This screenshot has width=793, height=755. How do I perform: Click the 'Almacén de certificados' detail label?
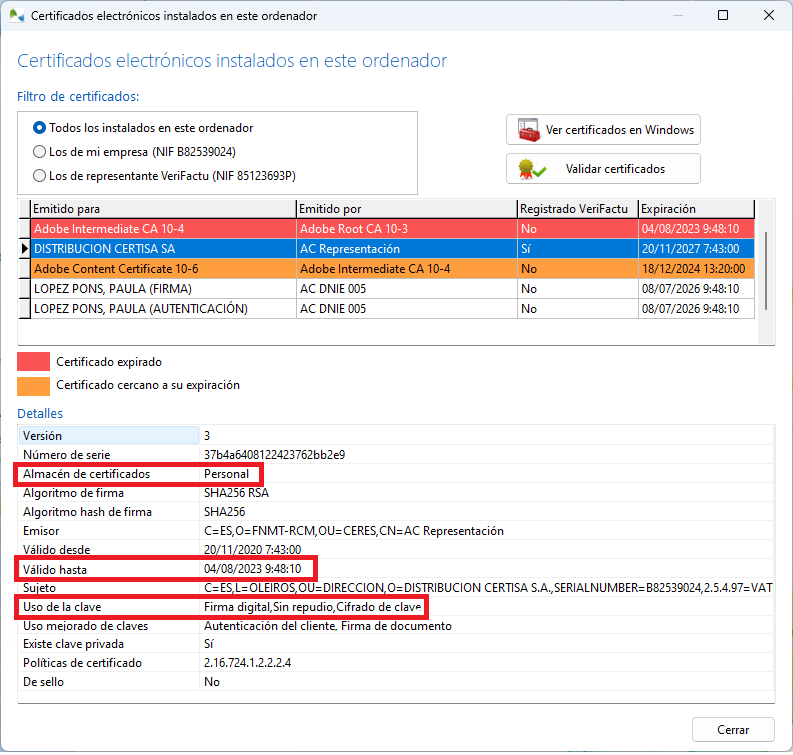coord(86,474)
